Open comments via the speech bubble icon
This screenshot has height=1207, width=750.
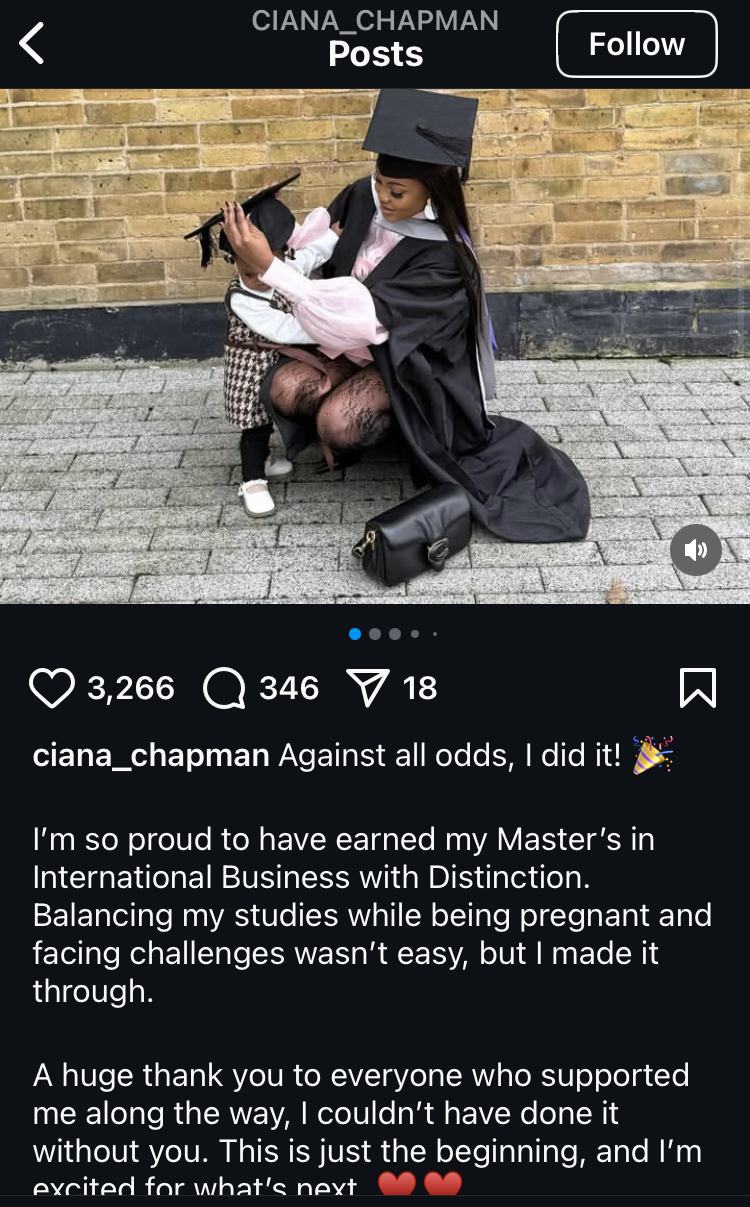pos(224,688)
